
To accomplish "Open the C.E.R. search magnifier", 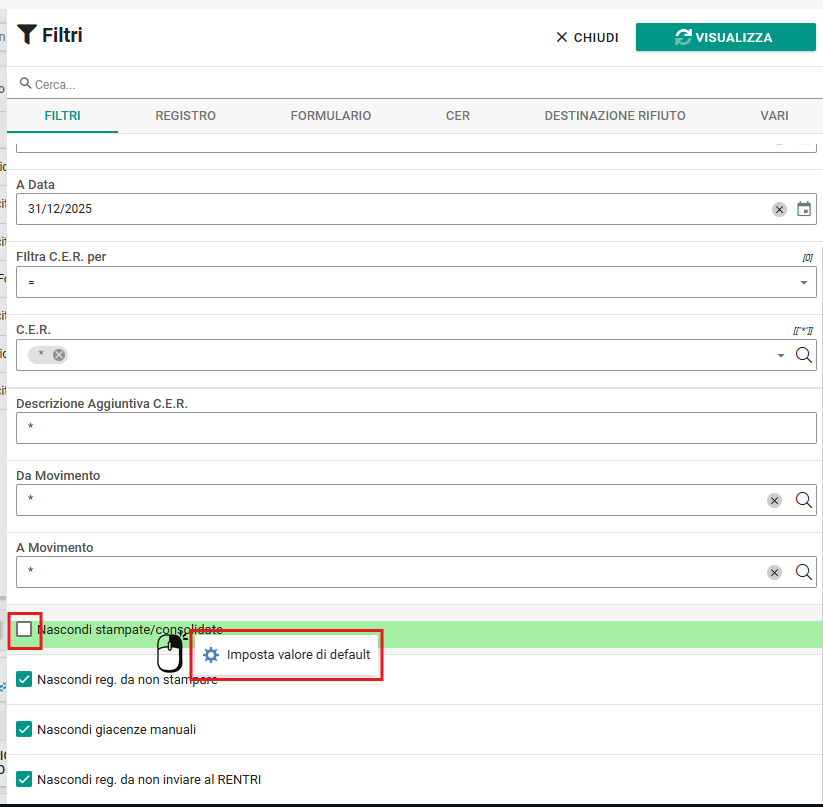I will pos(804,355).
